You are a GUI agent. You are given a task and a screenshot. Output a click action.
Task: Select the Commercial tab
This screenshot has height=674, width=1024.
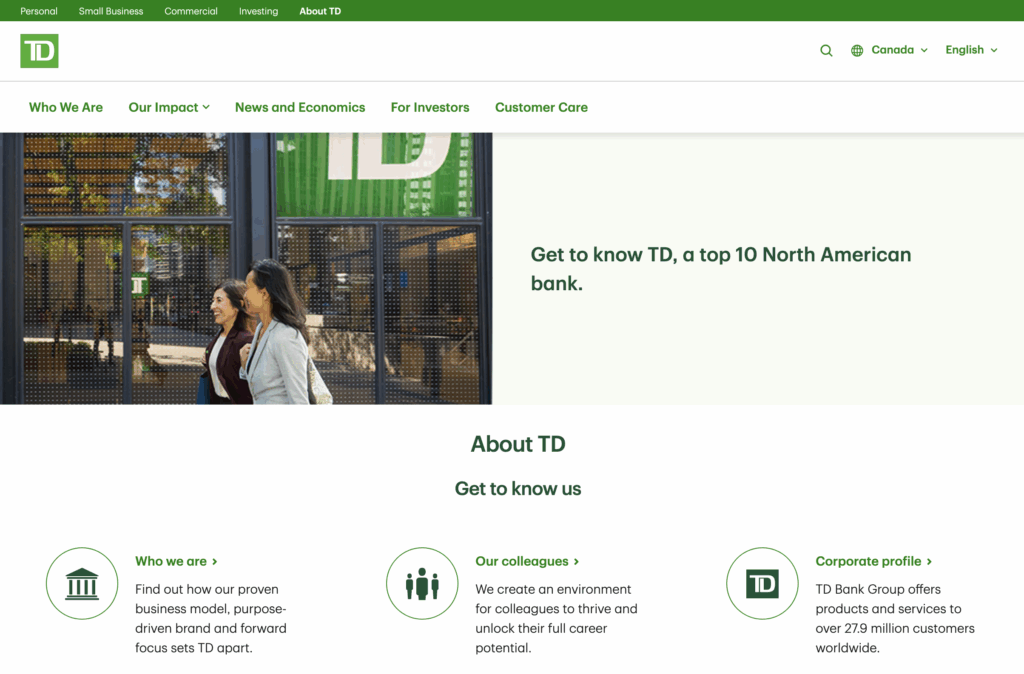click(191, 11)
